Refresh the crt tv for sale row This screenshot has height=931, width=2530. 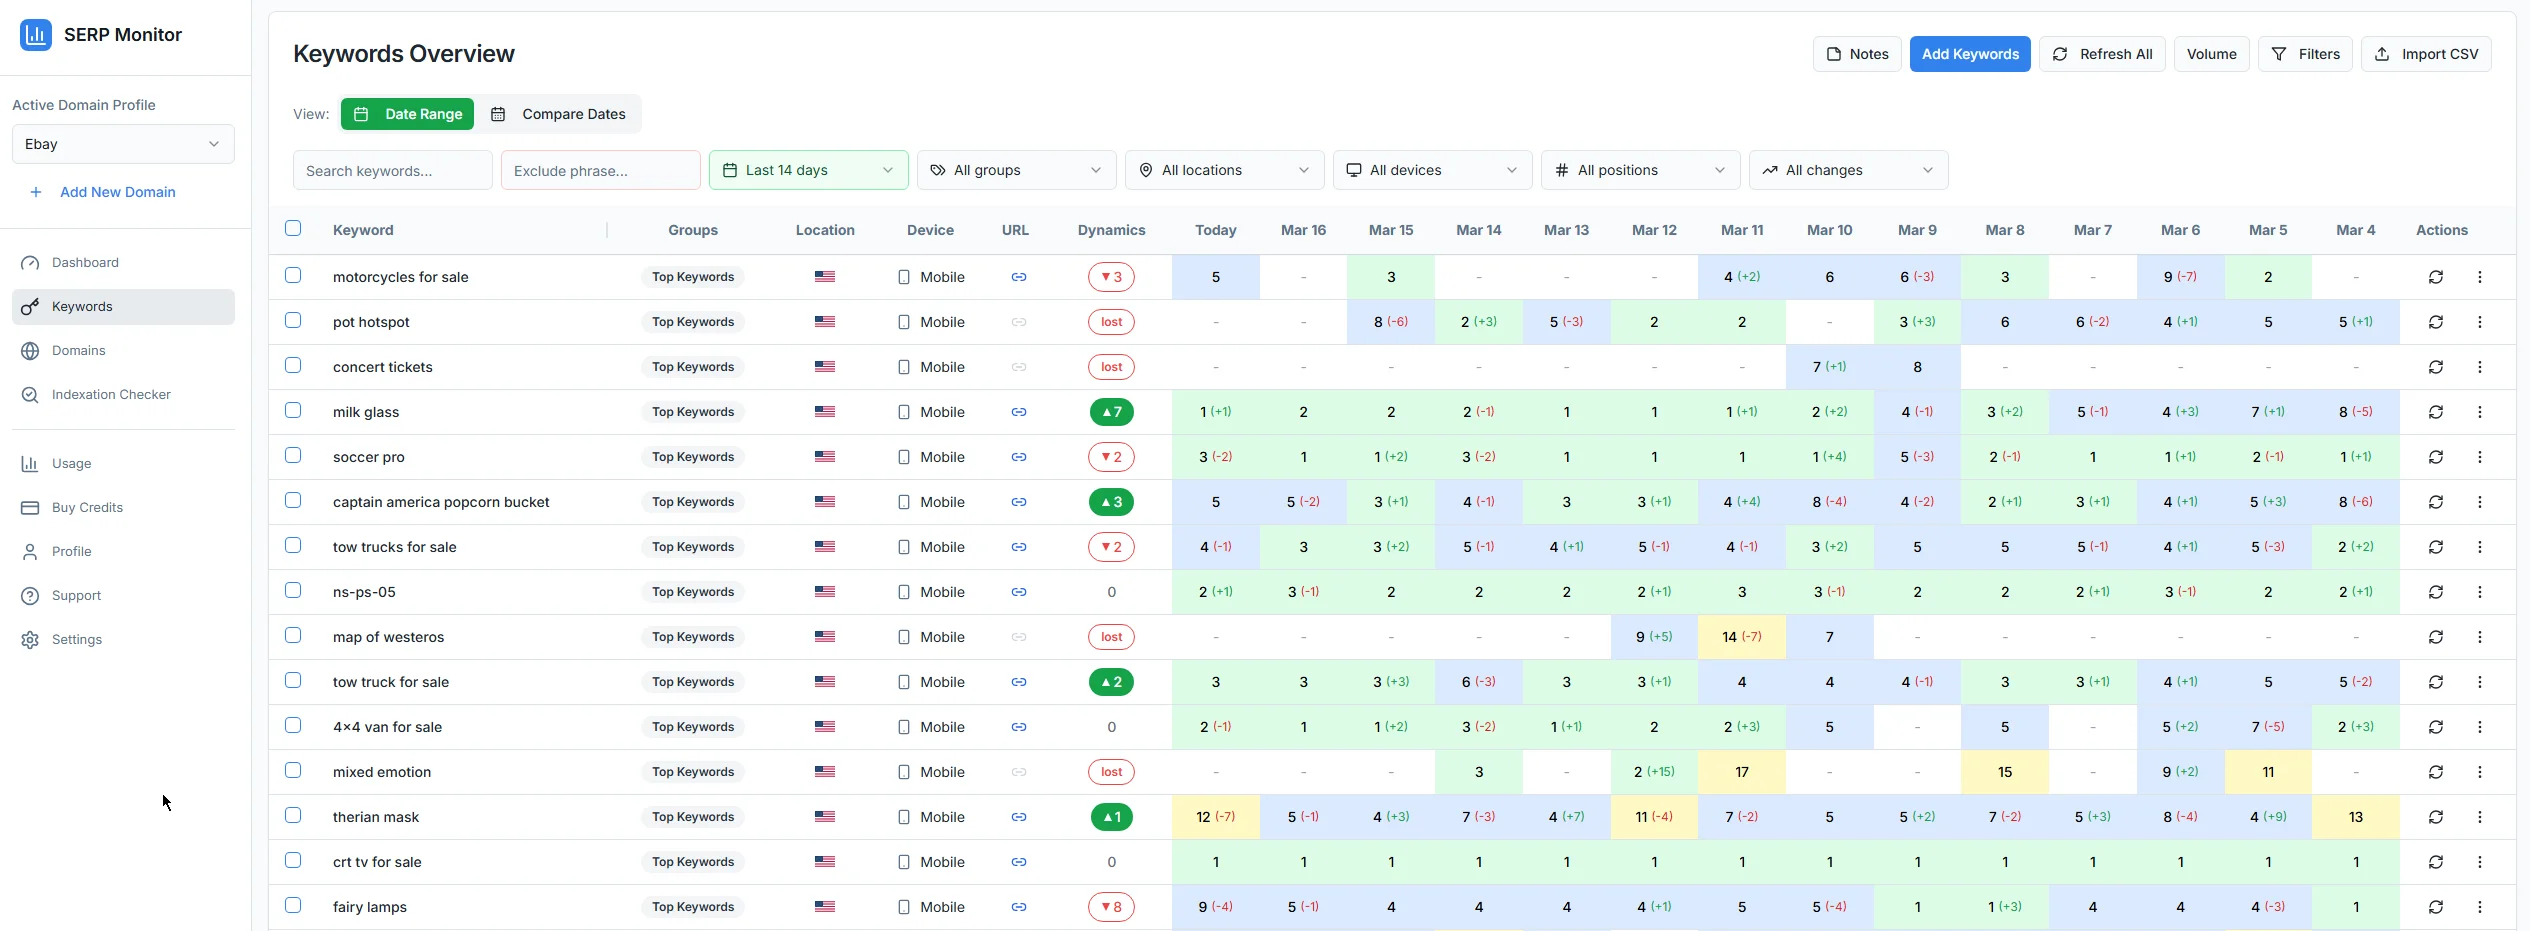tap(2435, 862)
